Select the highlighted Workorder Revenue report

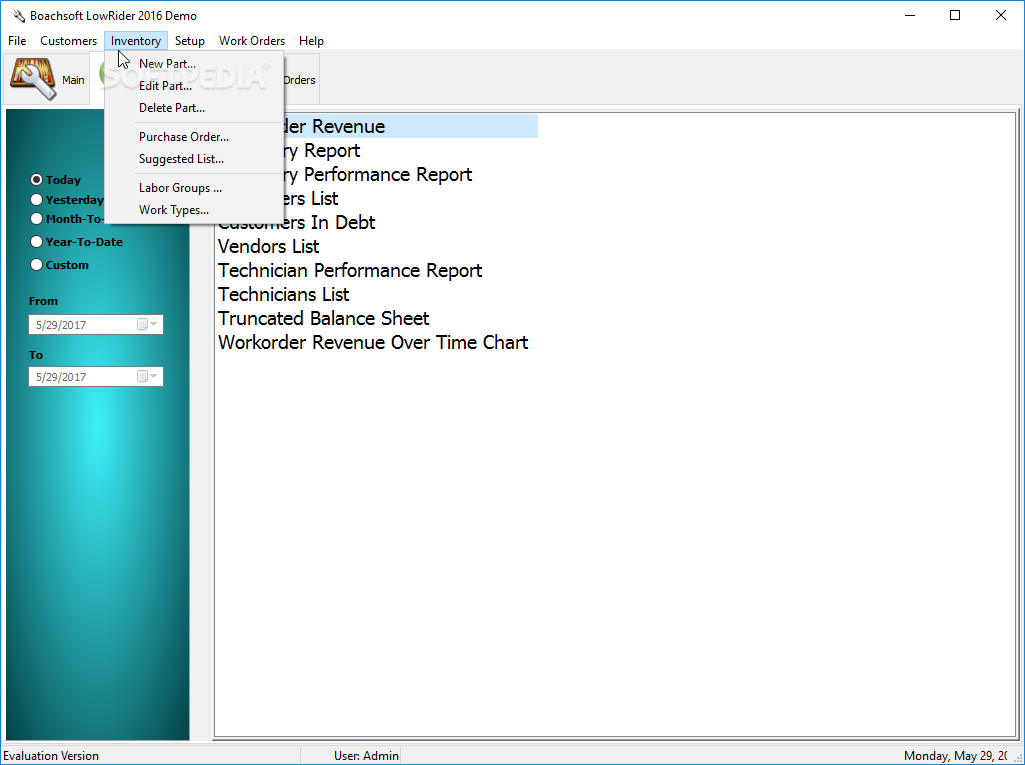coord(411,126)
